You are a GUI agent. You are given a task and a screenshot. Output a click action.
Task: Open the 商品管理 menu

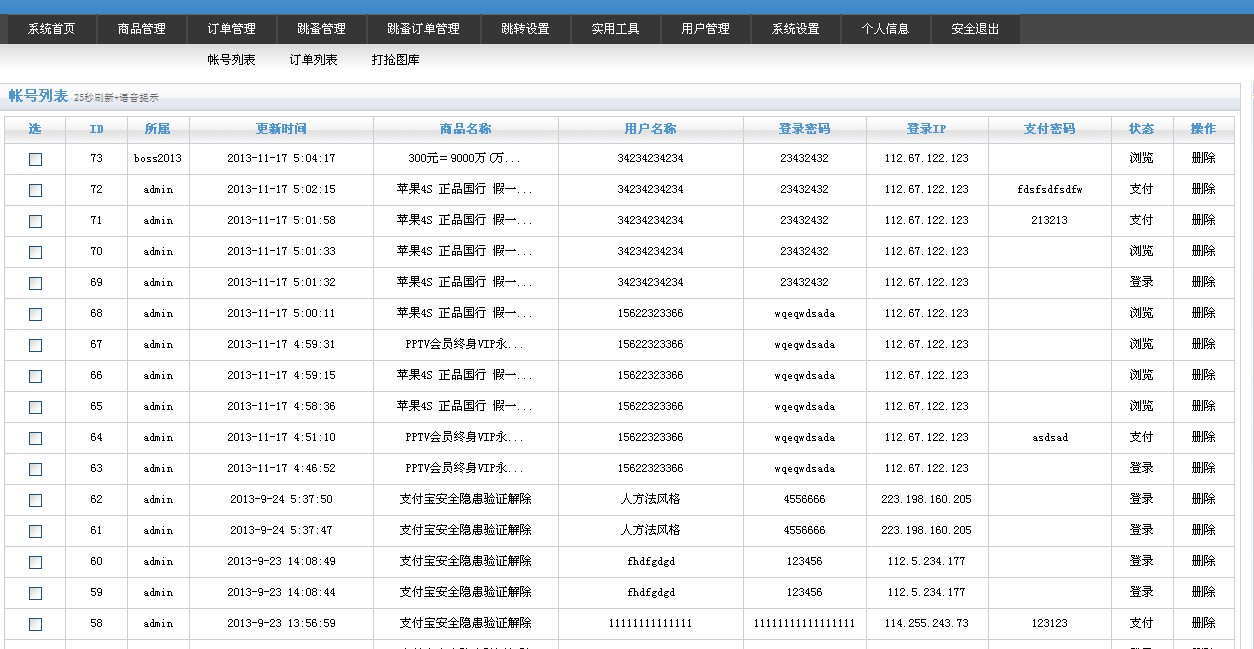(141, 29)
